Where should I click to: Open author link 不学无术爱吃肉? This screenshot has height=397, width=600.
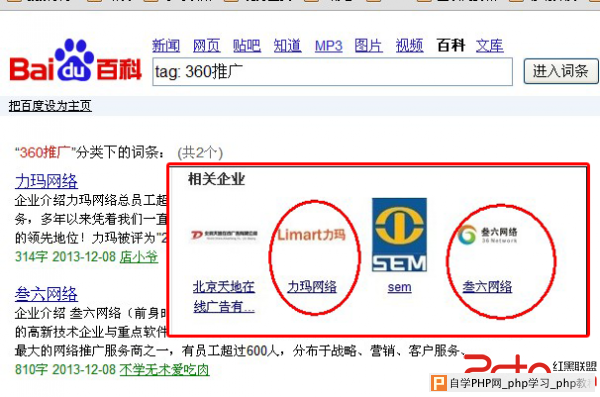click(x=165, y=369)
